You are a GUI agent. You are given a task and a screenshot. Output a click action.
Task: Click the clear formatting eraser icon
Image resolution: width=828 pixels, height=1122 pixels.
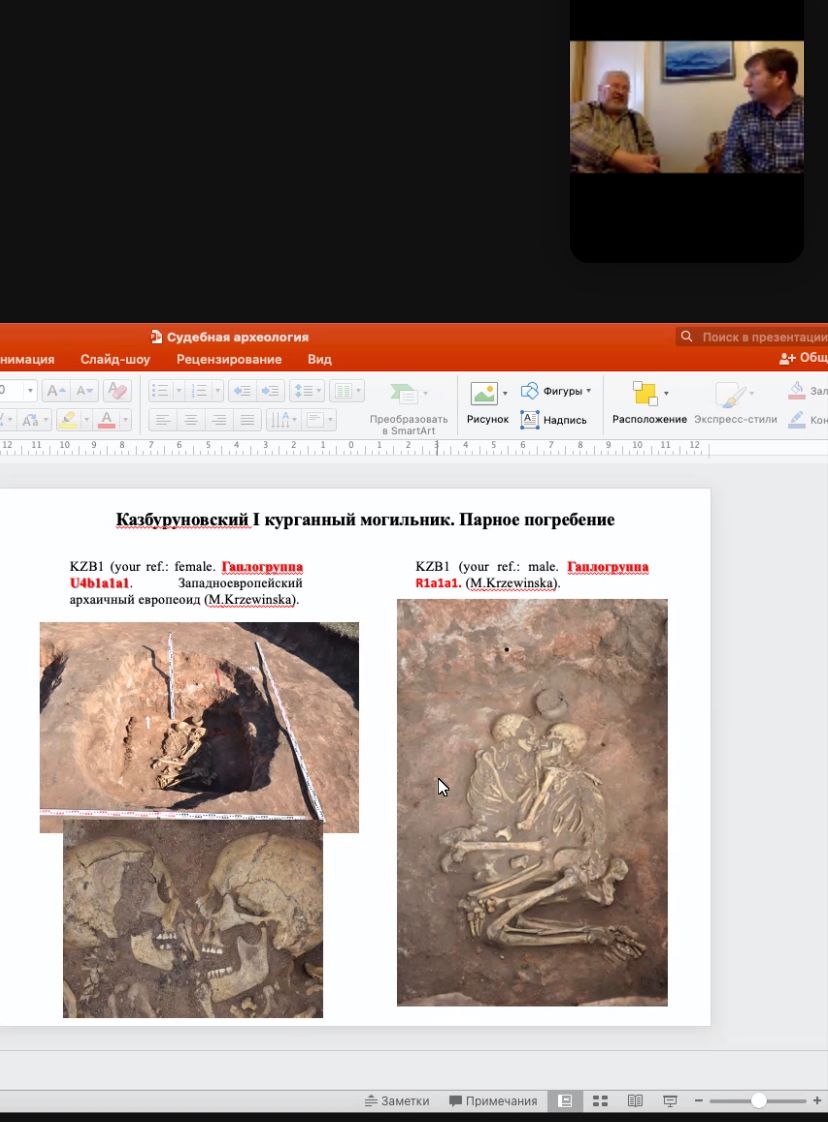click(x=117, y=391)
